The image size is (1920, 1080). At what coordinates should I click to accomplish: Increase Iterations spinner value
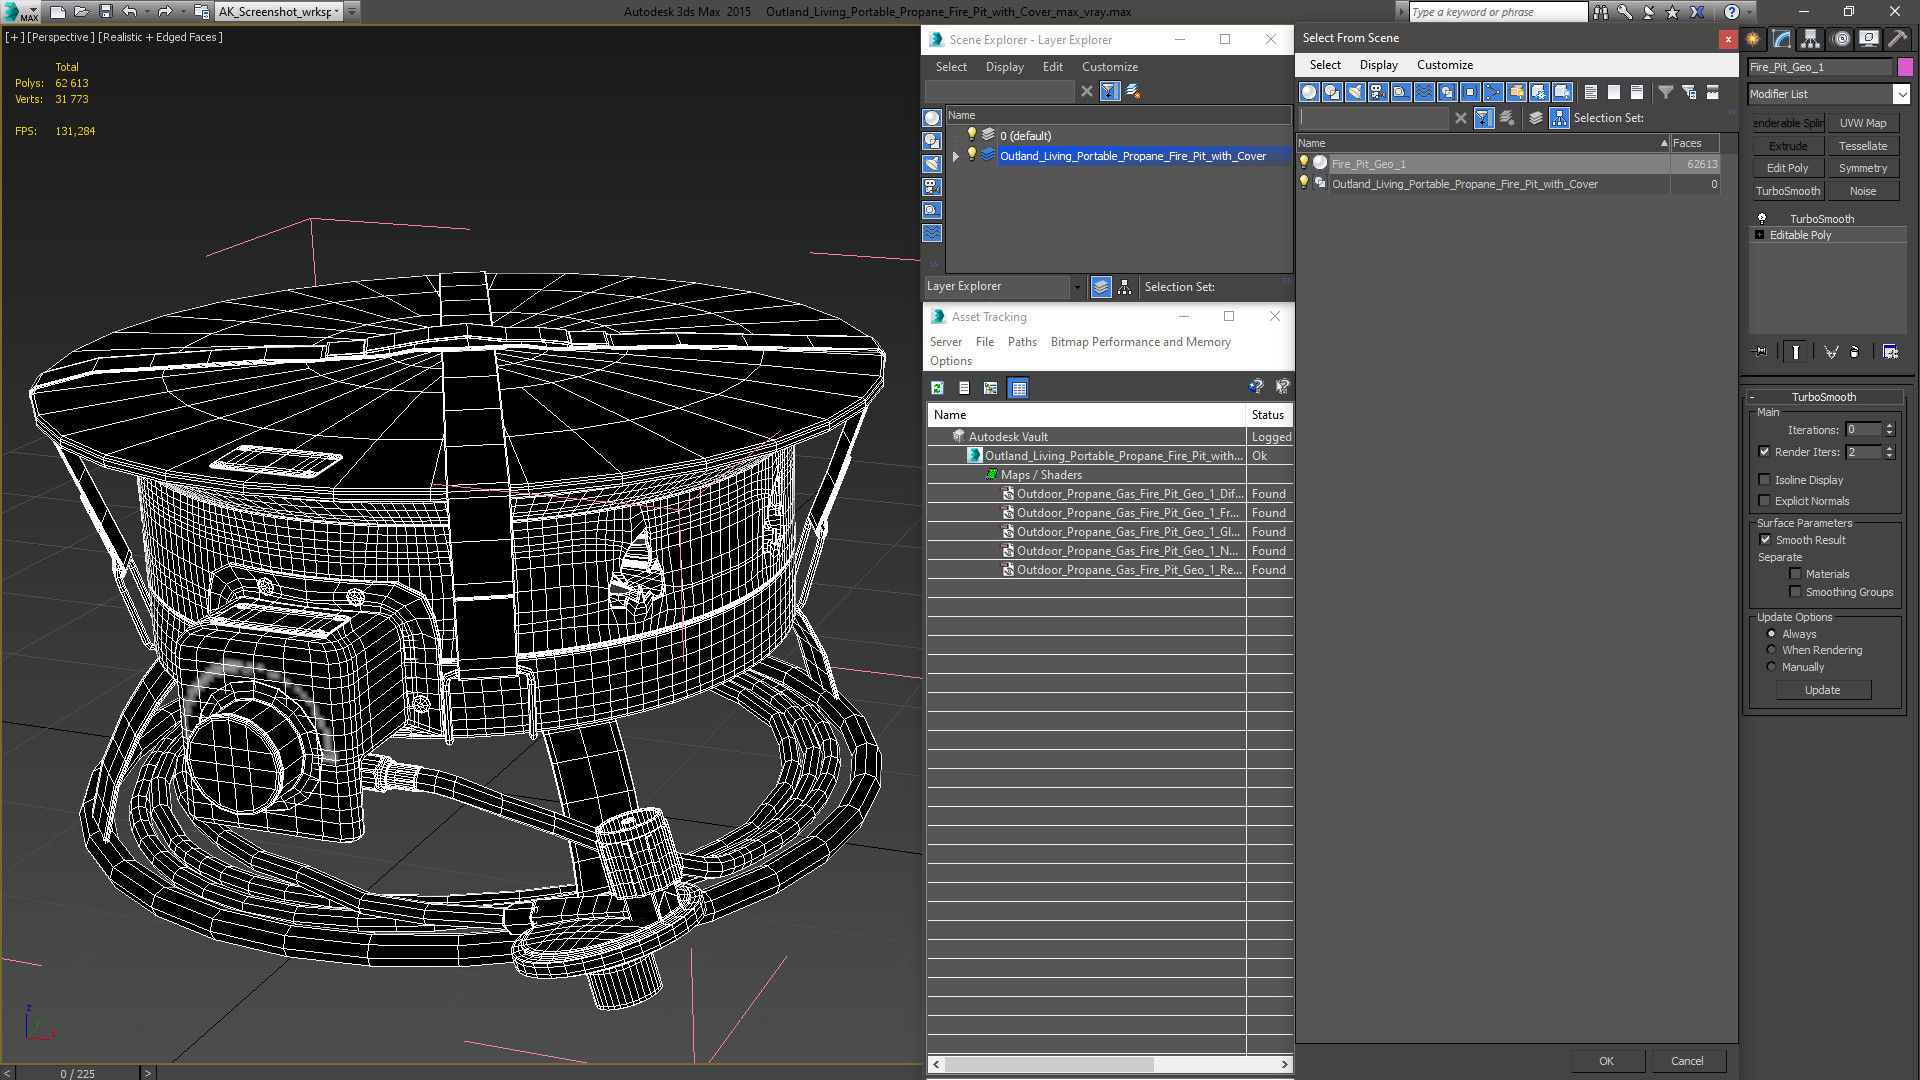(1890, 426)
